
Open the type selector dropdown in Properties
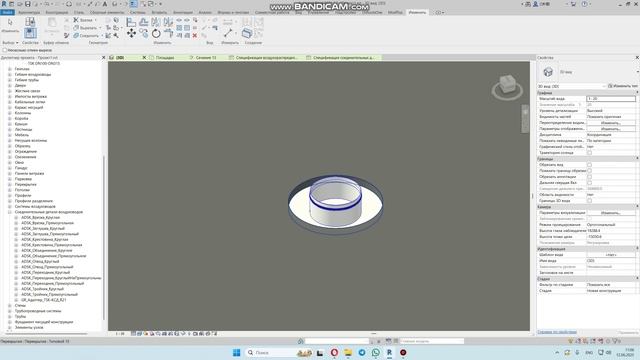(x=637, y=72)
